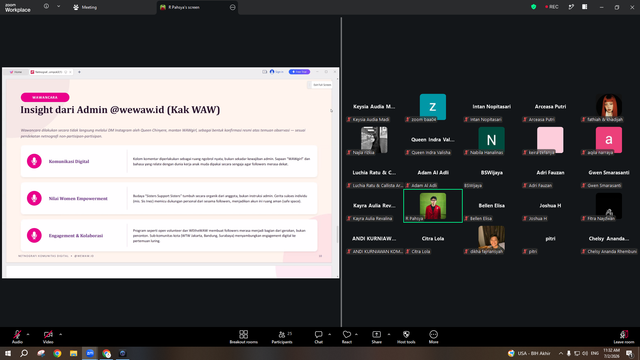Open the More options menu

click(x=433, y=337)
